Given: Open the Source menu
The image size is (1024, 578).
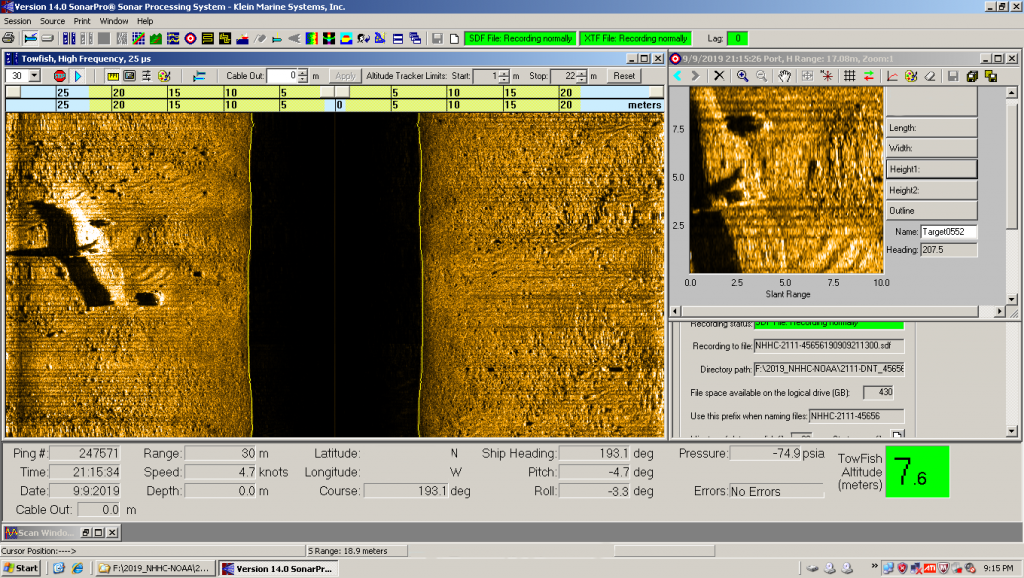Looking at the screenshot, I should click(52, 21).
